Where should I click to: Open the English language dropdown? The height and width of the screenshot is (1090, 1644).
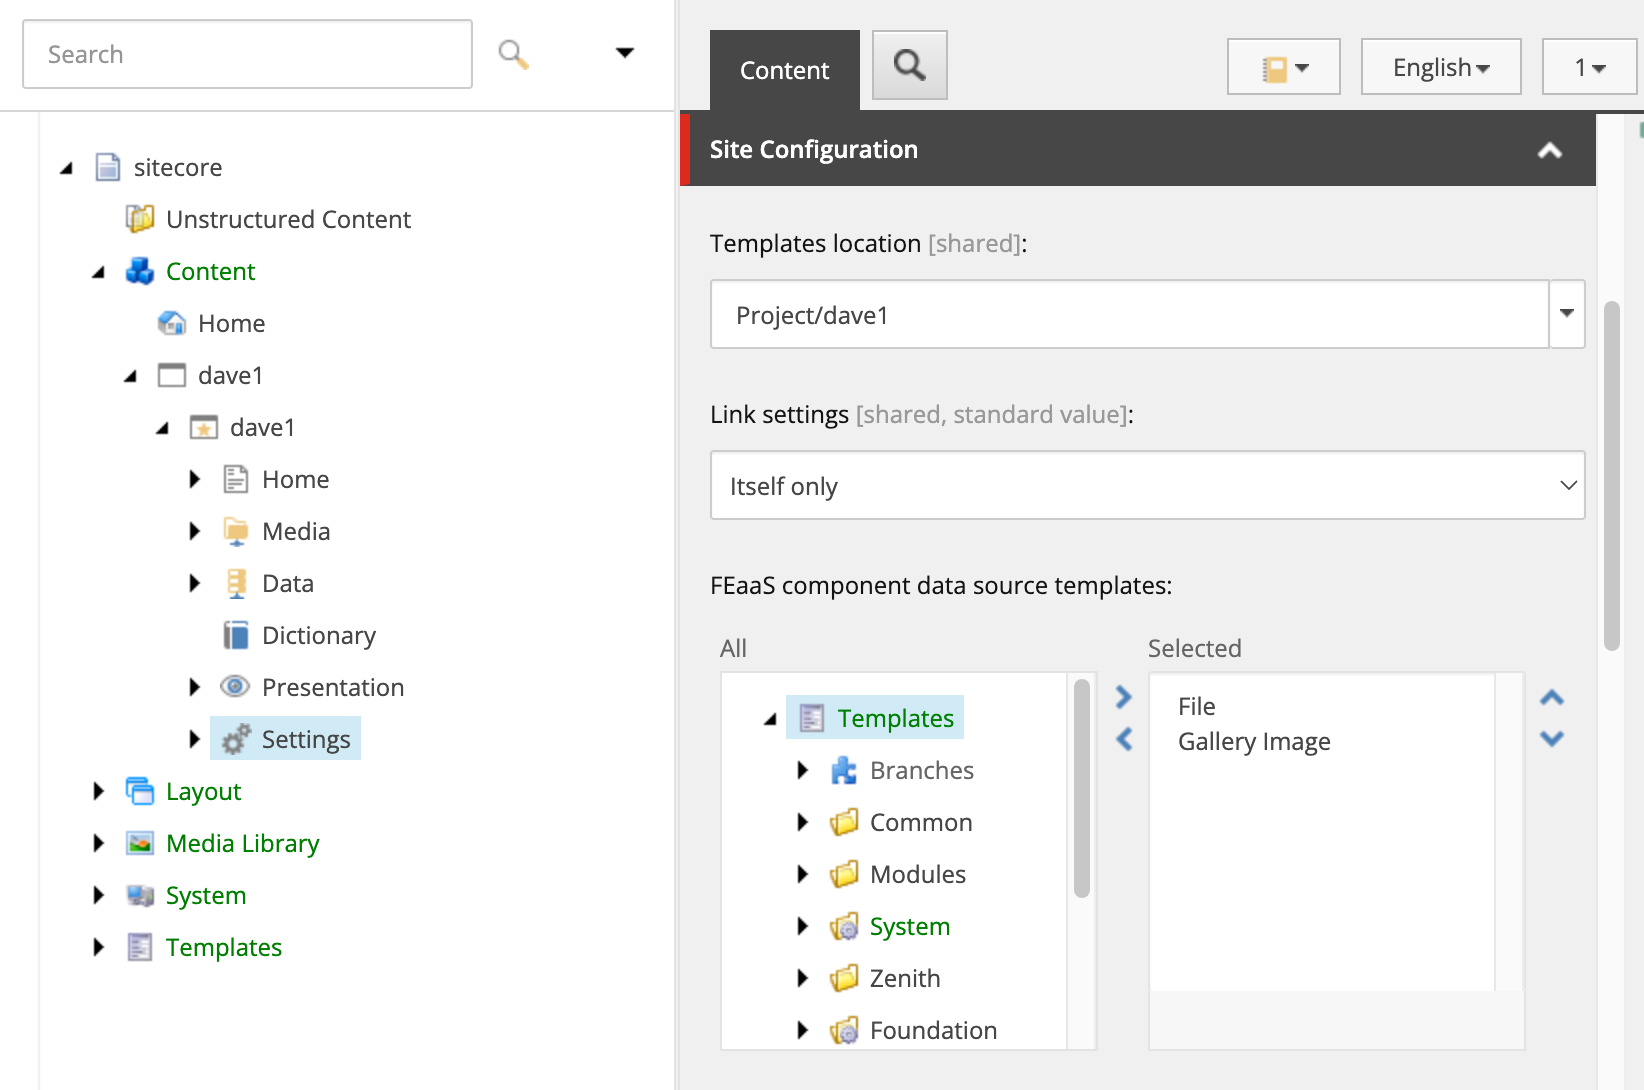click(1441, 67)
